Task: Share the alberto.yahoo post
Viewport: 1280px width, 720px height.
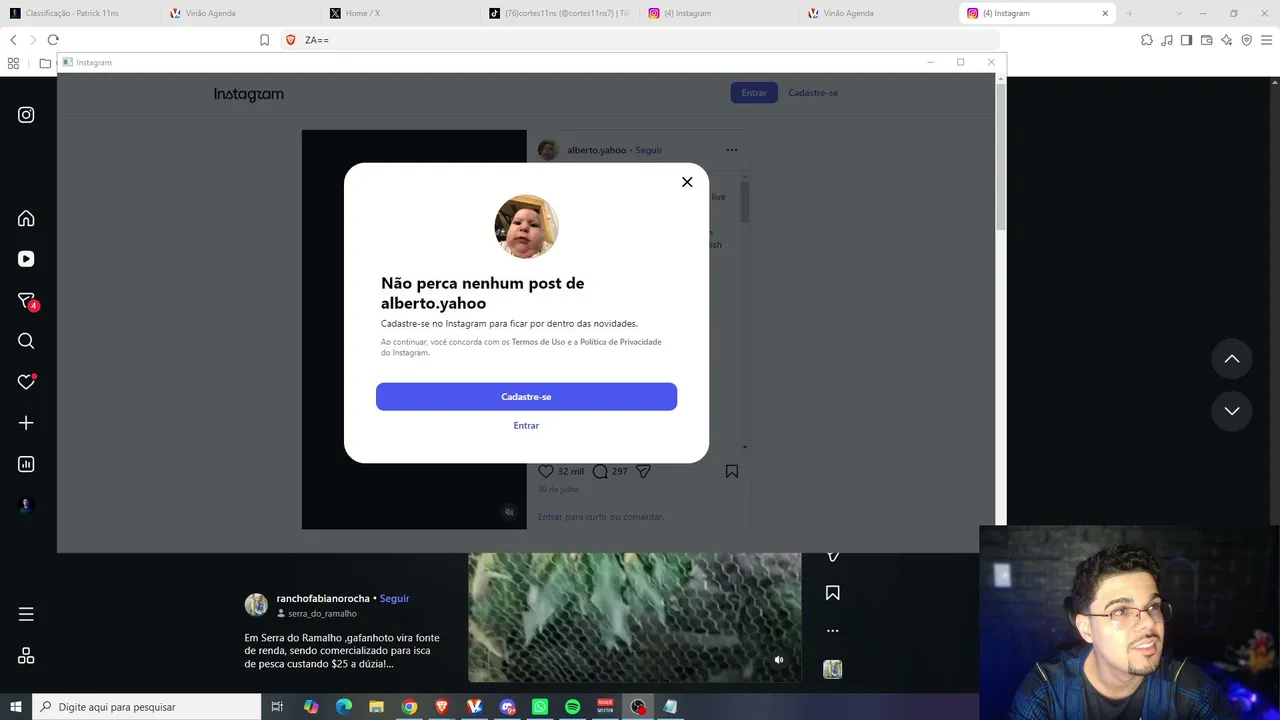Action: tap(644, 471)
